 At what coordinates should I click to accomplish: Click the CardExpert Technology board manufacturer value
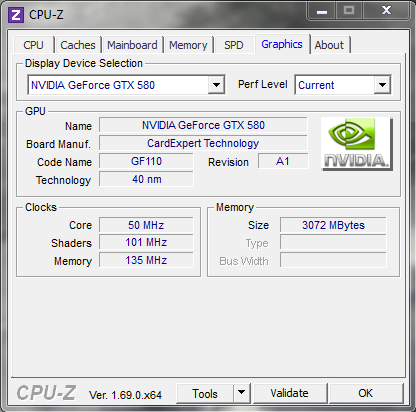203,143
